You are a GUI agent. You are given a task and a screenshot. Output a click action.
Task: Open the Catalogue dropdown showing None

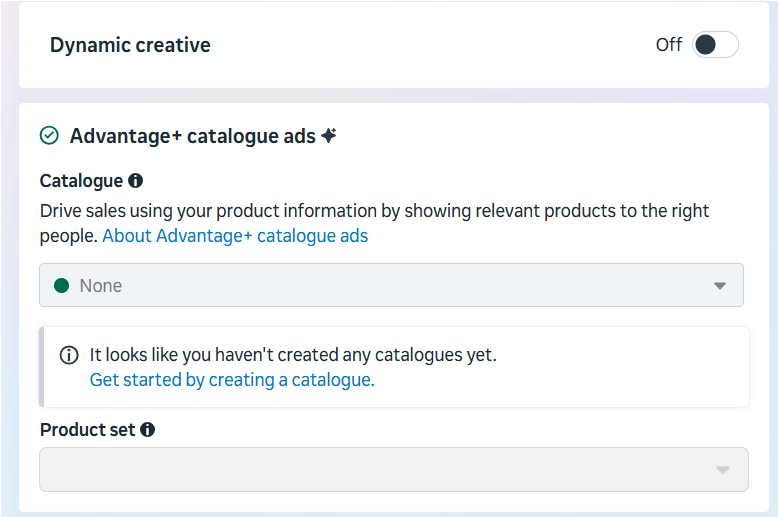click(391, 285)
